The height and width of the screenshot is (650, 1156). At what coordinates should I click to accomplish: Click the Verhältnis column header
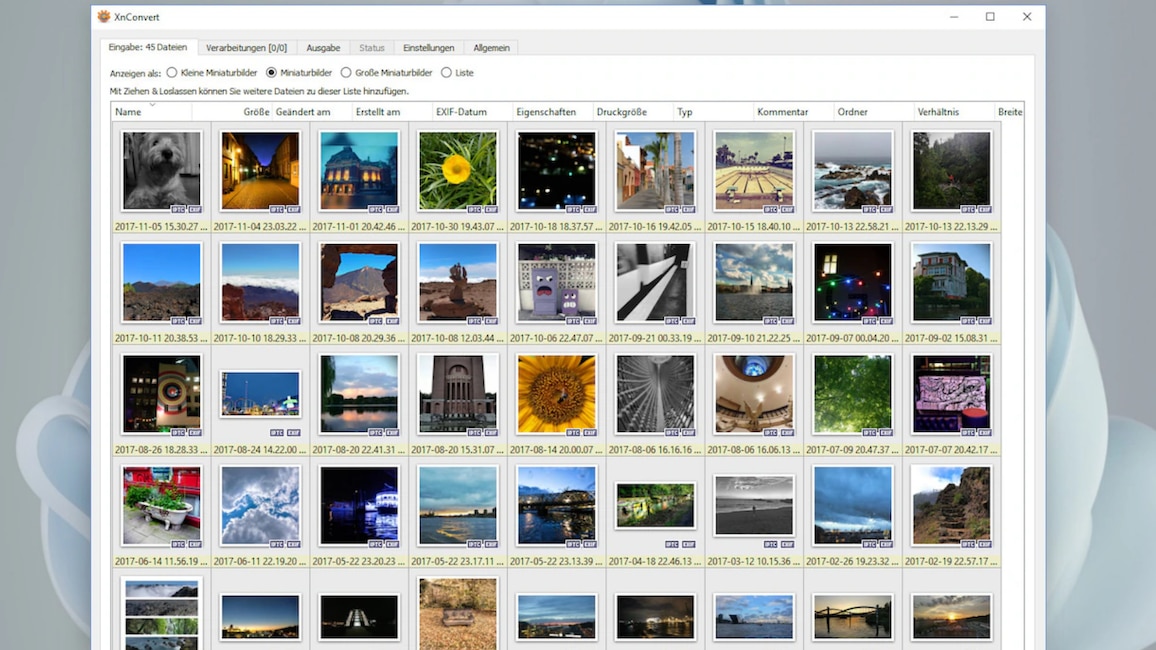tap(955, 112)
